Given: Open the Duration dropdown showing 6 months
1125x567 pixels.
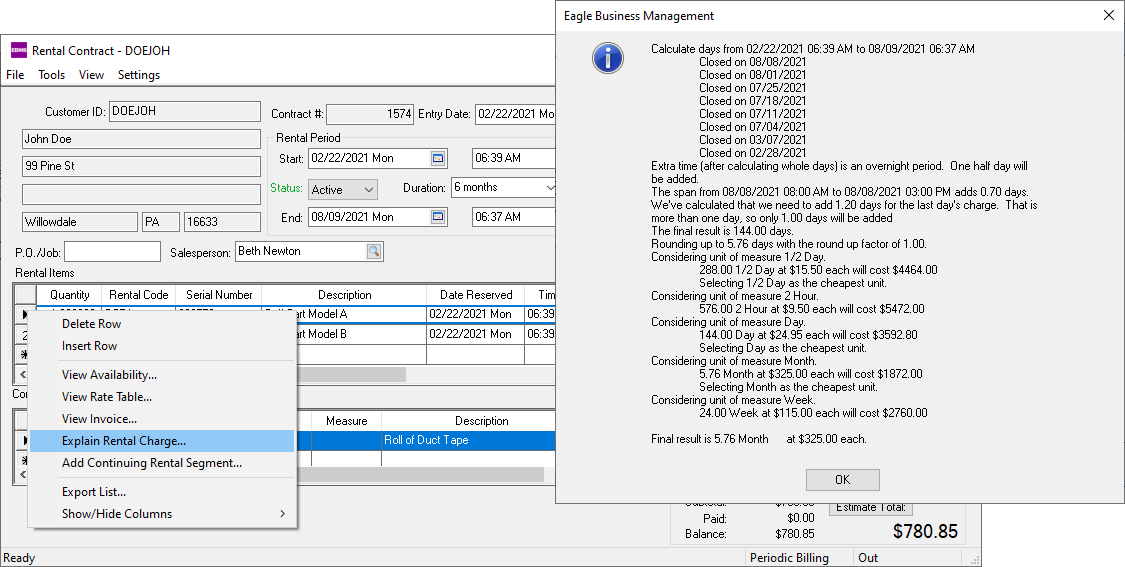Looking at the screenshot, I should click(548, 188).
